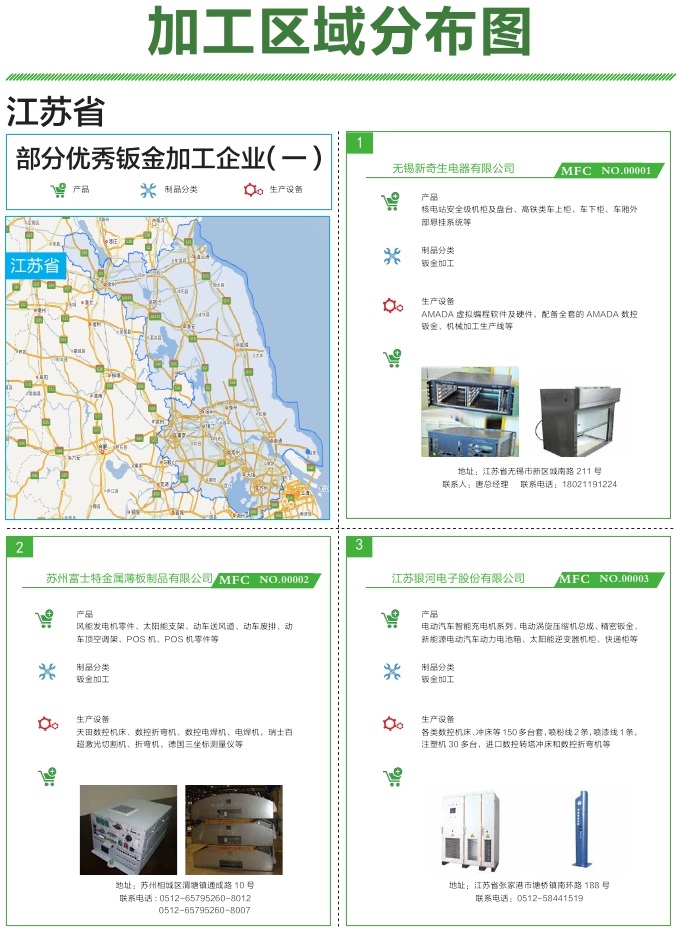Click the 生产设备 gear icon in the legend
This screenshot has height=935, width=677.
252,189
